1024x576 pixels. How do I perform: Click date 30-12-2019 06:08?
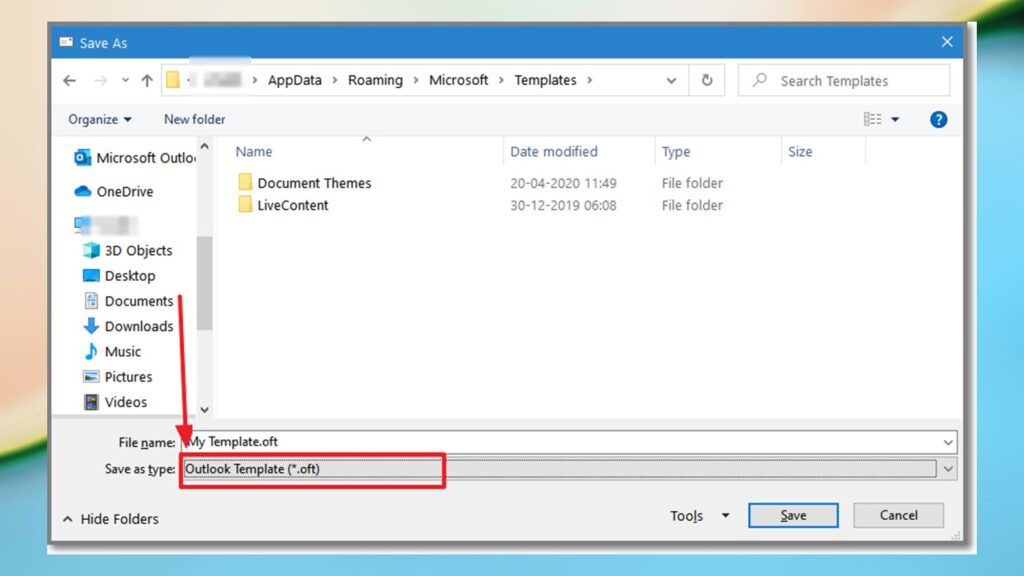(x=563, y=205)
